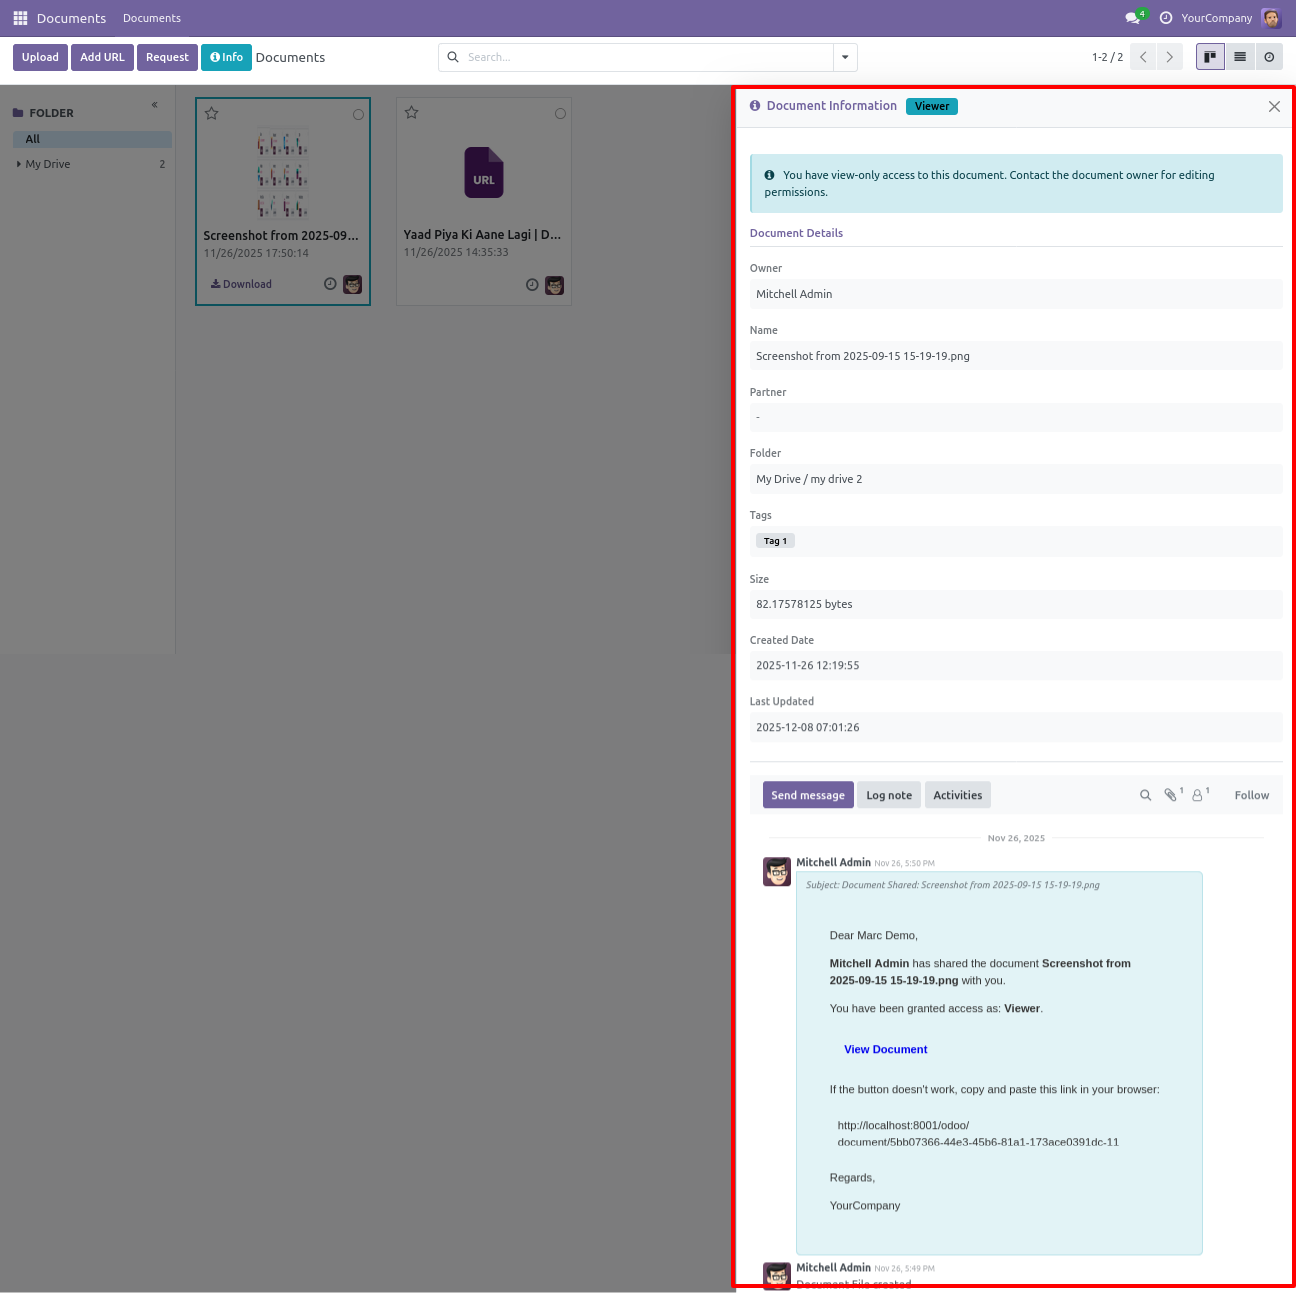Image resolution: width=1296 pixels, height=1294 pixels.
Task: Switch to kanban view
Action: click(x=1210, y=57)
